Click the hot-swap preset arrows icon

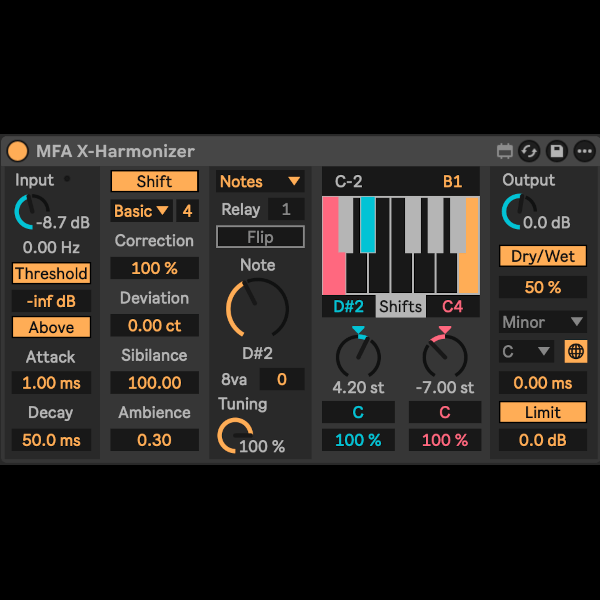[530, 151]
